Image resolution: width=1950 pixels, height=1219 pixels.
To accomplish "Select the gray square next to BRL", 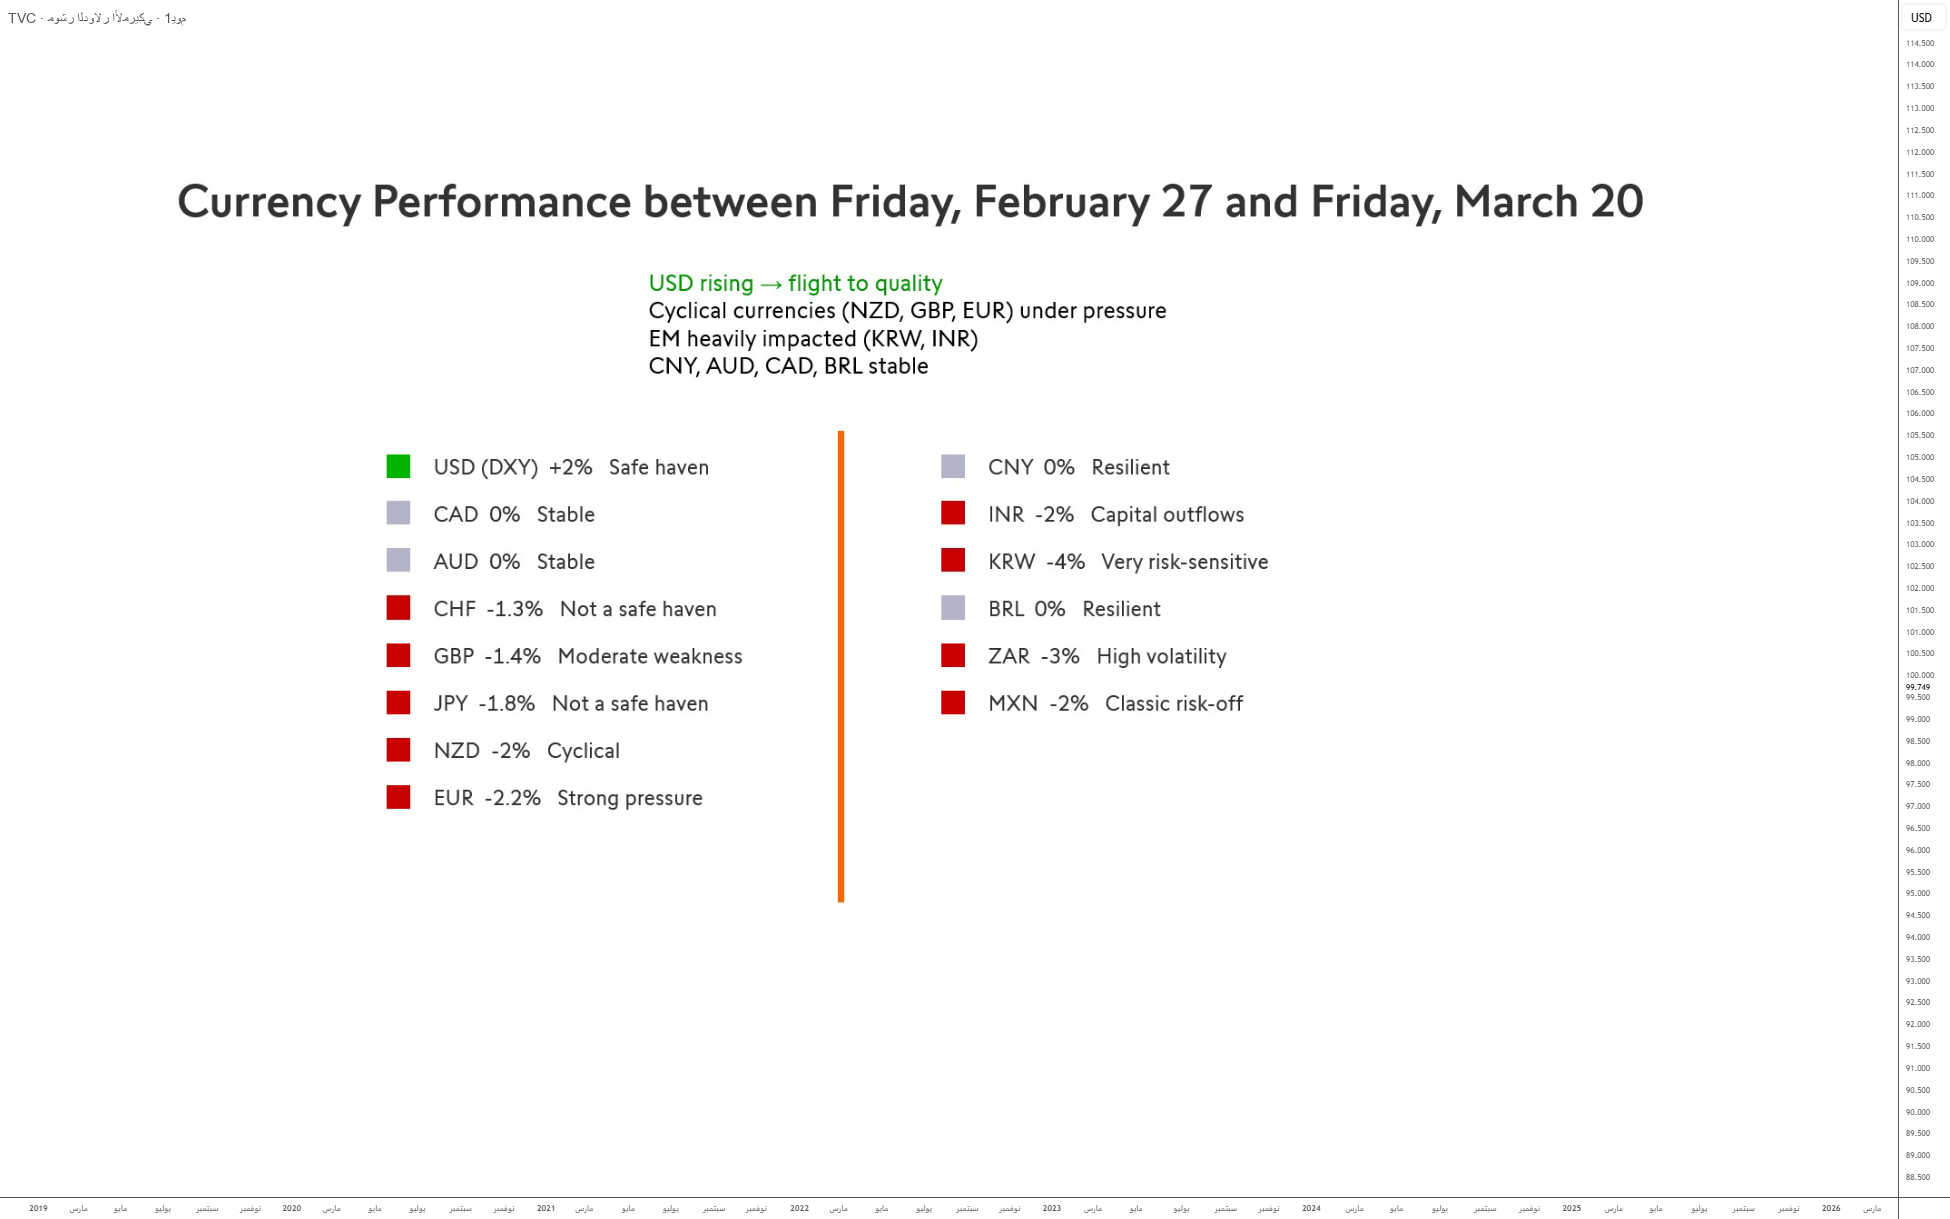I will [x=953, y=608].
